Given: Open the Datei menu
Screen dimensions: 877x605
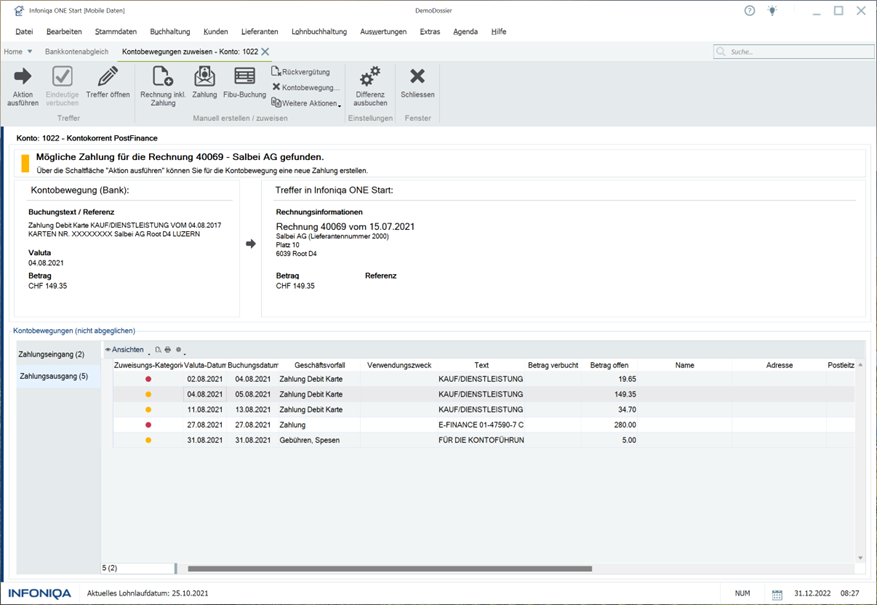Looking at the screenshot, I should (24, 32).
